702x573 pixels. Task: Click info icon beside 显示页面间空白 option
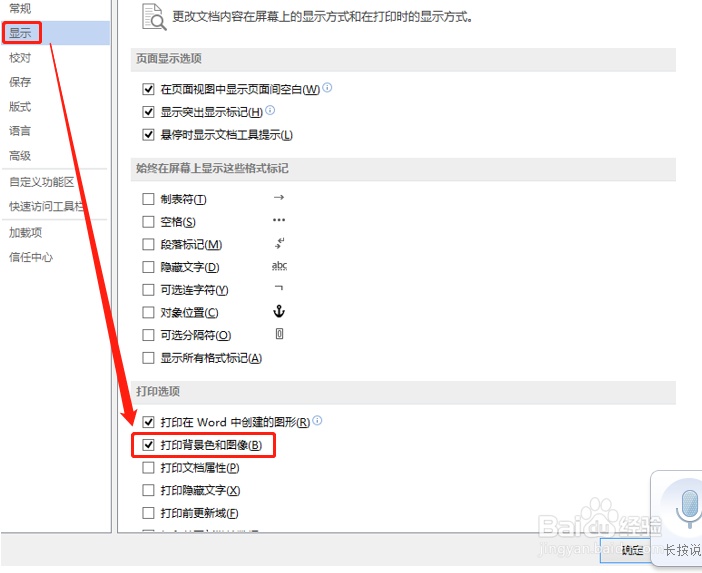(327, 87)
